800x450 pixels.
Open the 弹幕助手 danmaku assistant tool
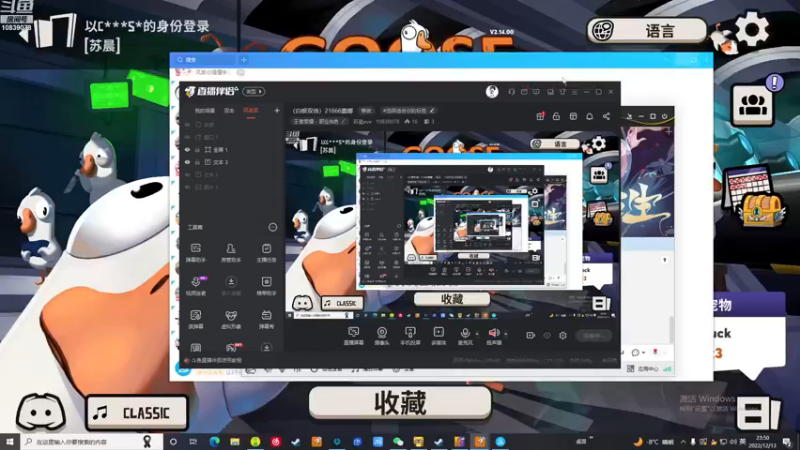coord(195,252)
